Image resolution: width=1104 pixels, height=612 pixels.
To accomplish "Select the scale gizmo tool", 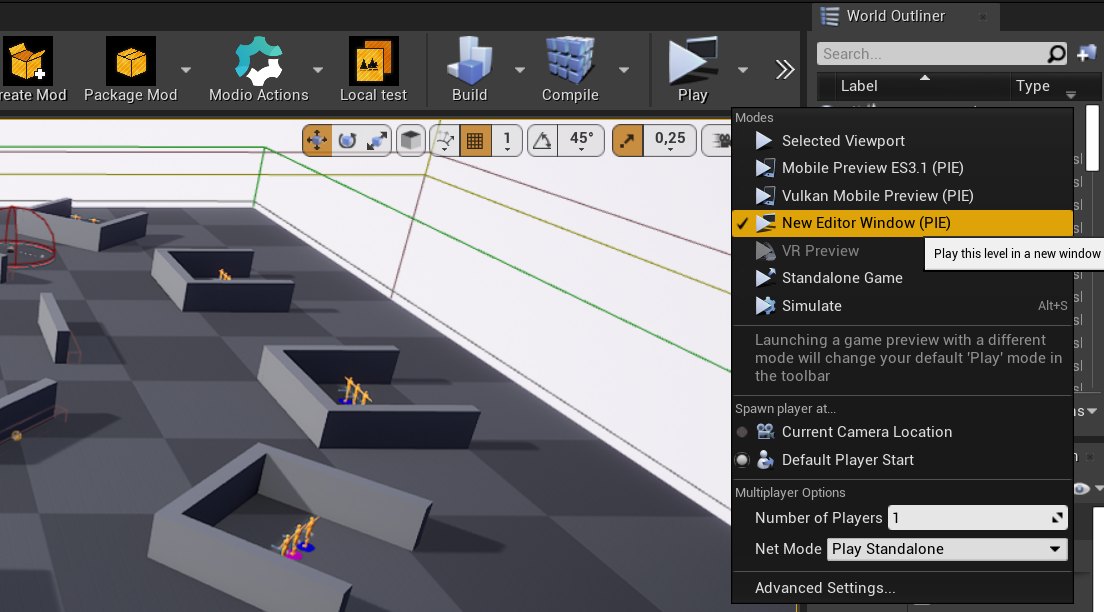I will pyautogui.click(x=377, y=140).
